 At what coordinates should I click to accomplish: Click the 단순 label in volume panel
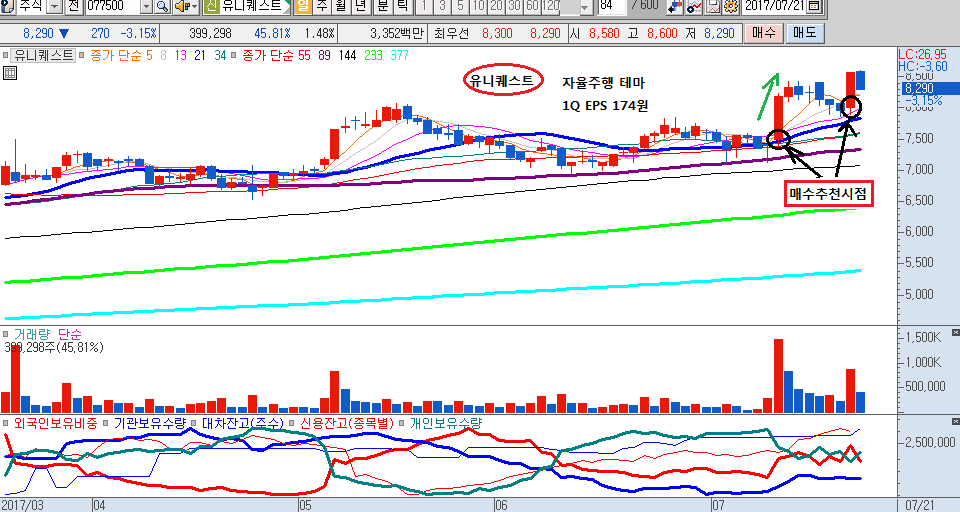point(70,334)
